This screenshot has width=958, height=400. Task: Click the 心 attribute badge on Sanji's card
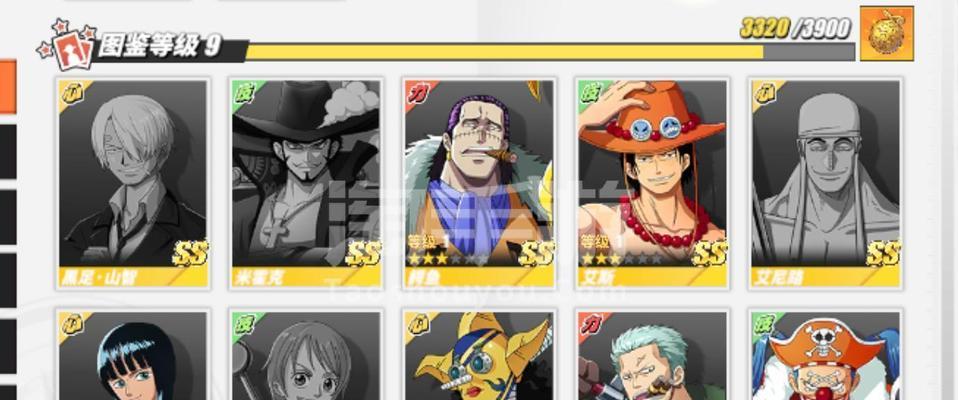pyautogui.click(x=72, y=94)
